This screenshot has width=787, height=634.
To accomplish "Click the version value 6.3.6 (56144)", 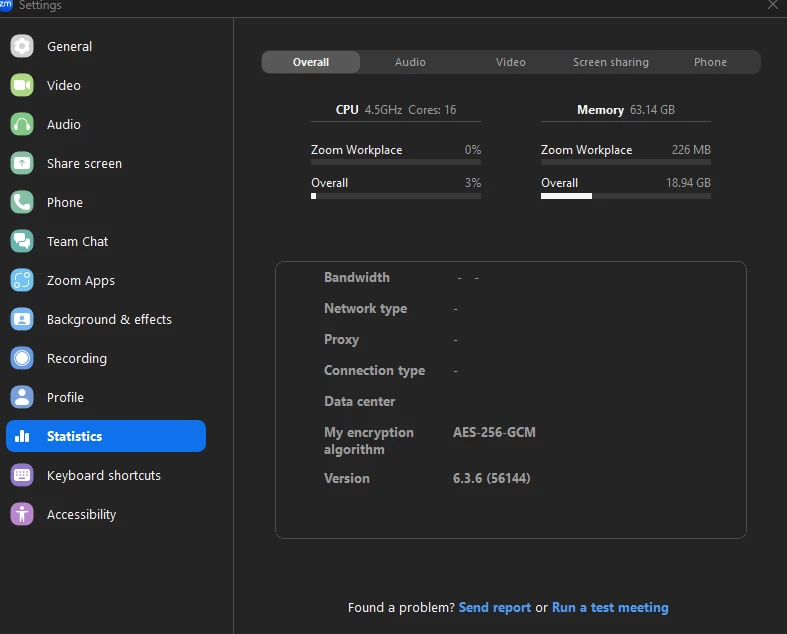I will [x=491, y=478].
